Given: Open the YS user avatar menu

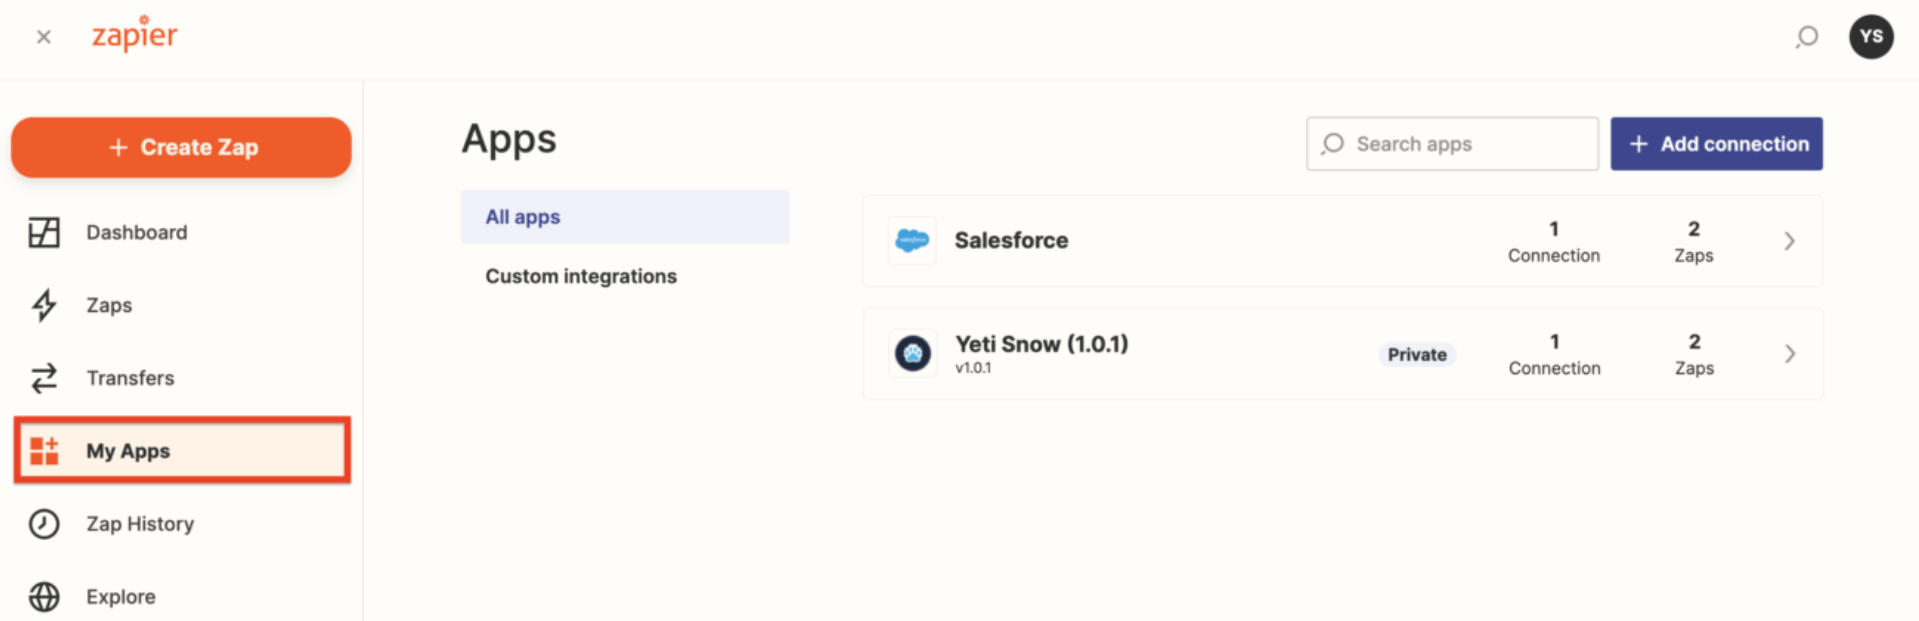Looking at the screenshot, I should point(1871,37).
